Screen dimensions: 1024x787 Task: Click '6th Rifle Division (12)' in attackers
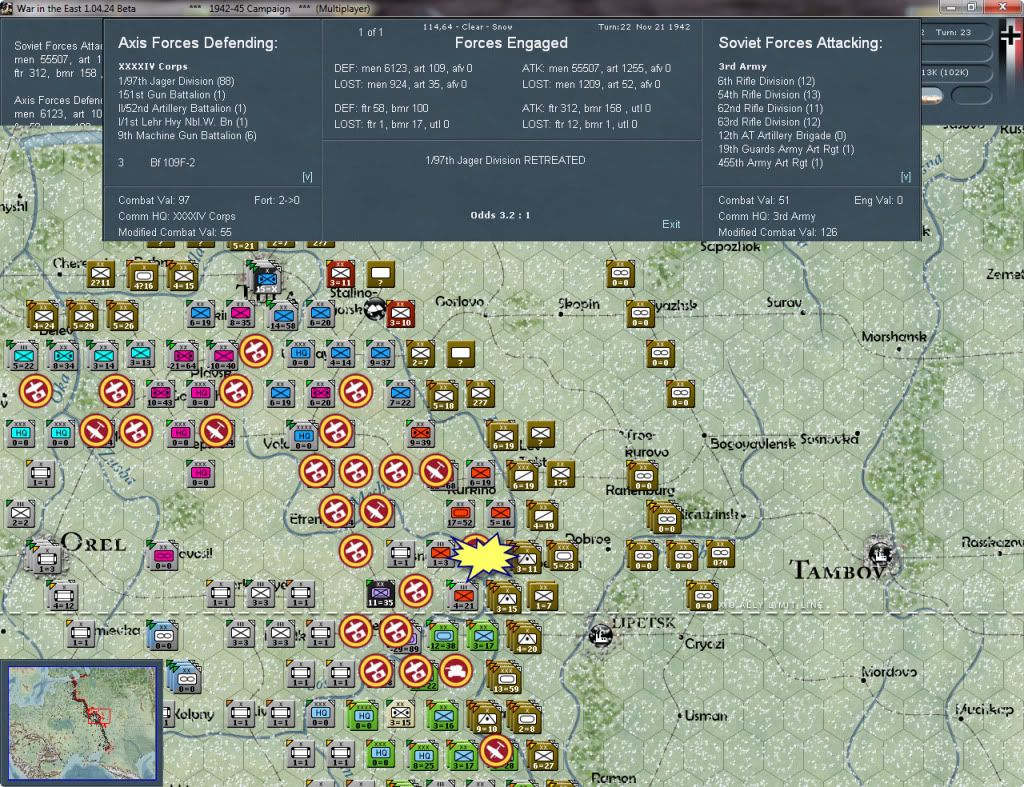tap(766, 82)
